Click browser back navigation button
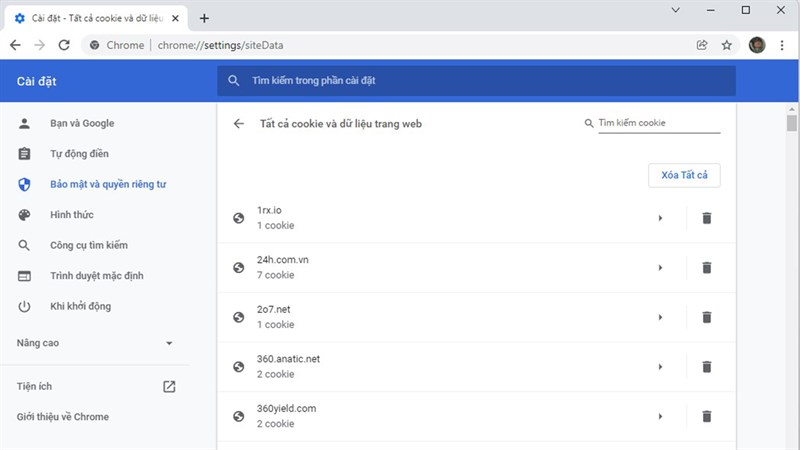 tap(15, 45)
